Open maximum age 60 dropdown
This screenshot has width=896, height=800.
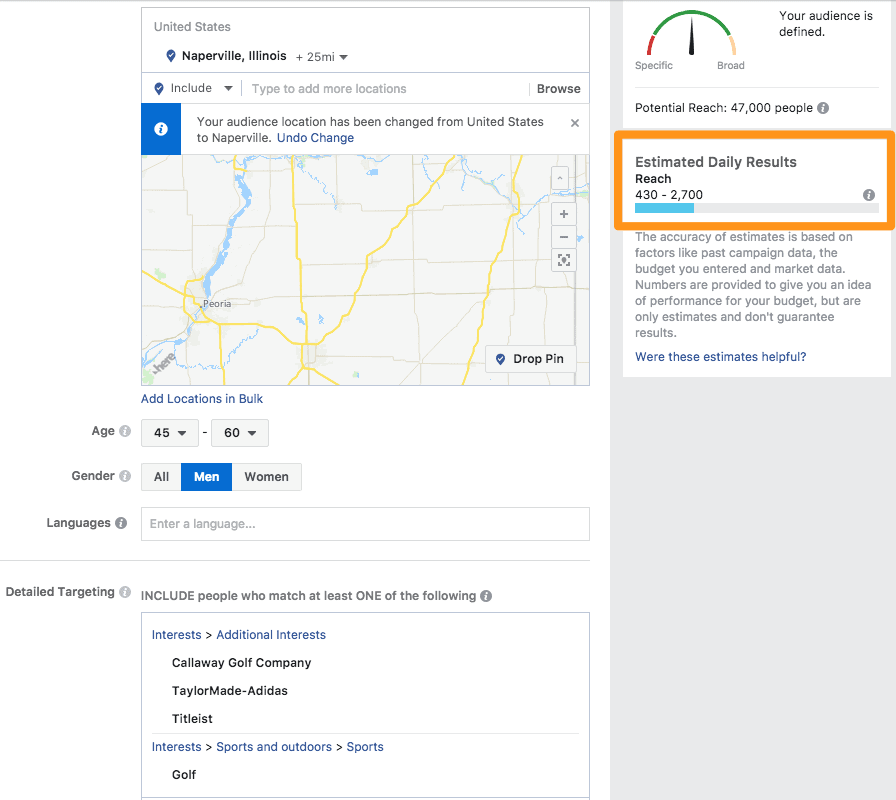click(239, 433)
